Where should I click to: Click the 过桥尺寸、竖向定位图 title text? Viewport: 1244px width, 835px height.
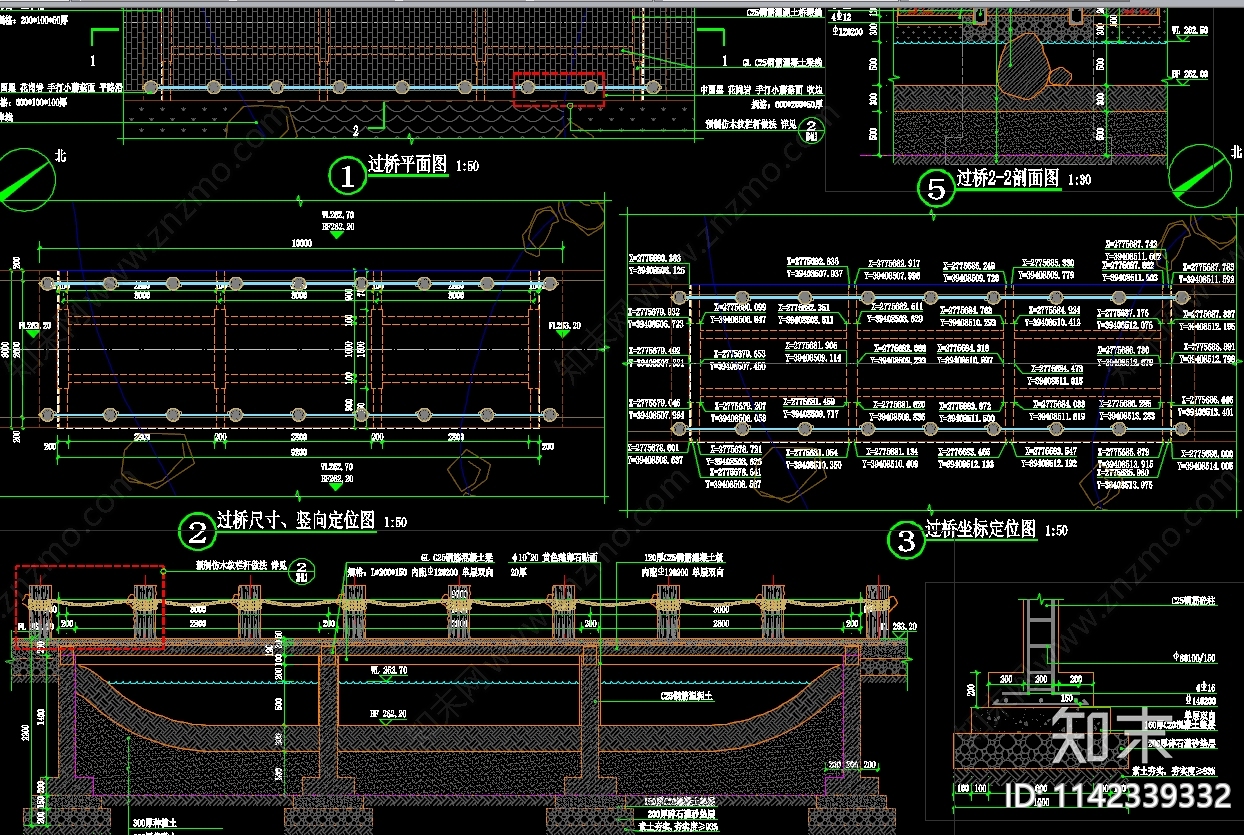pos(297,520)
